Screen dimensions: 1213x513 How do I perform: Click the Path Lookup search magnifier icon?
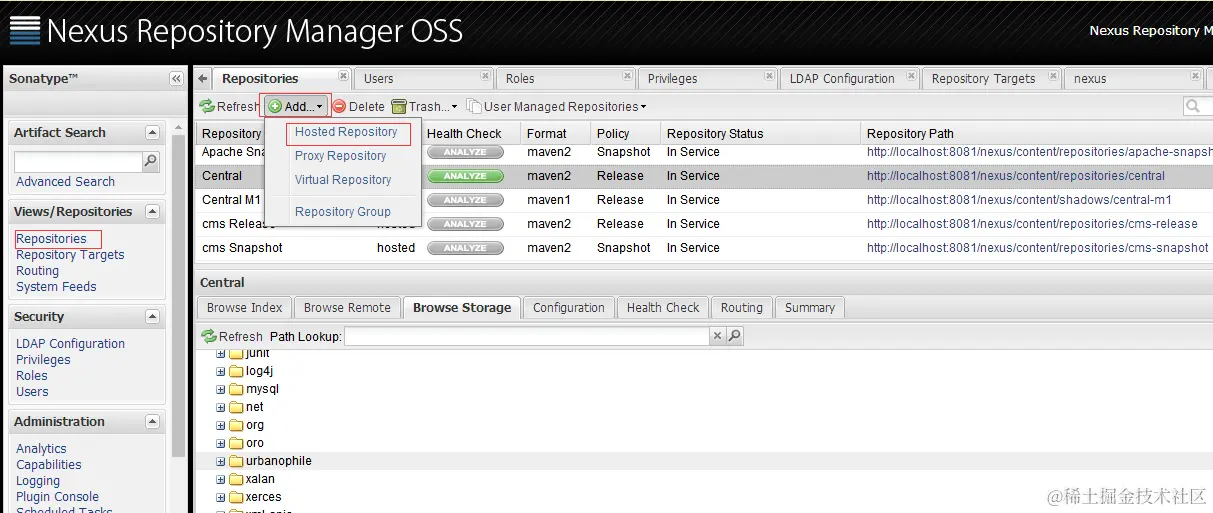click(x=734, y=336)
